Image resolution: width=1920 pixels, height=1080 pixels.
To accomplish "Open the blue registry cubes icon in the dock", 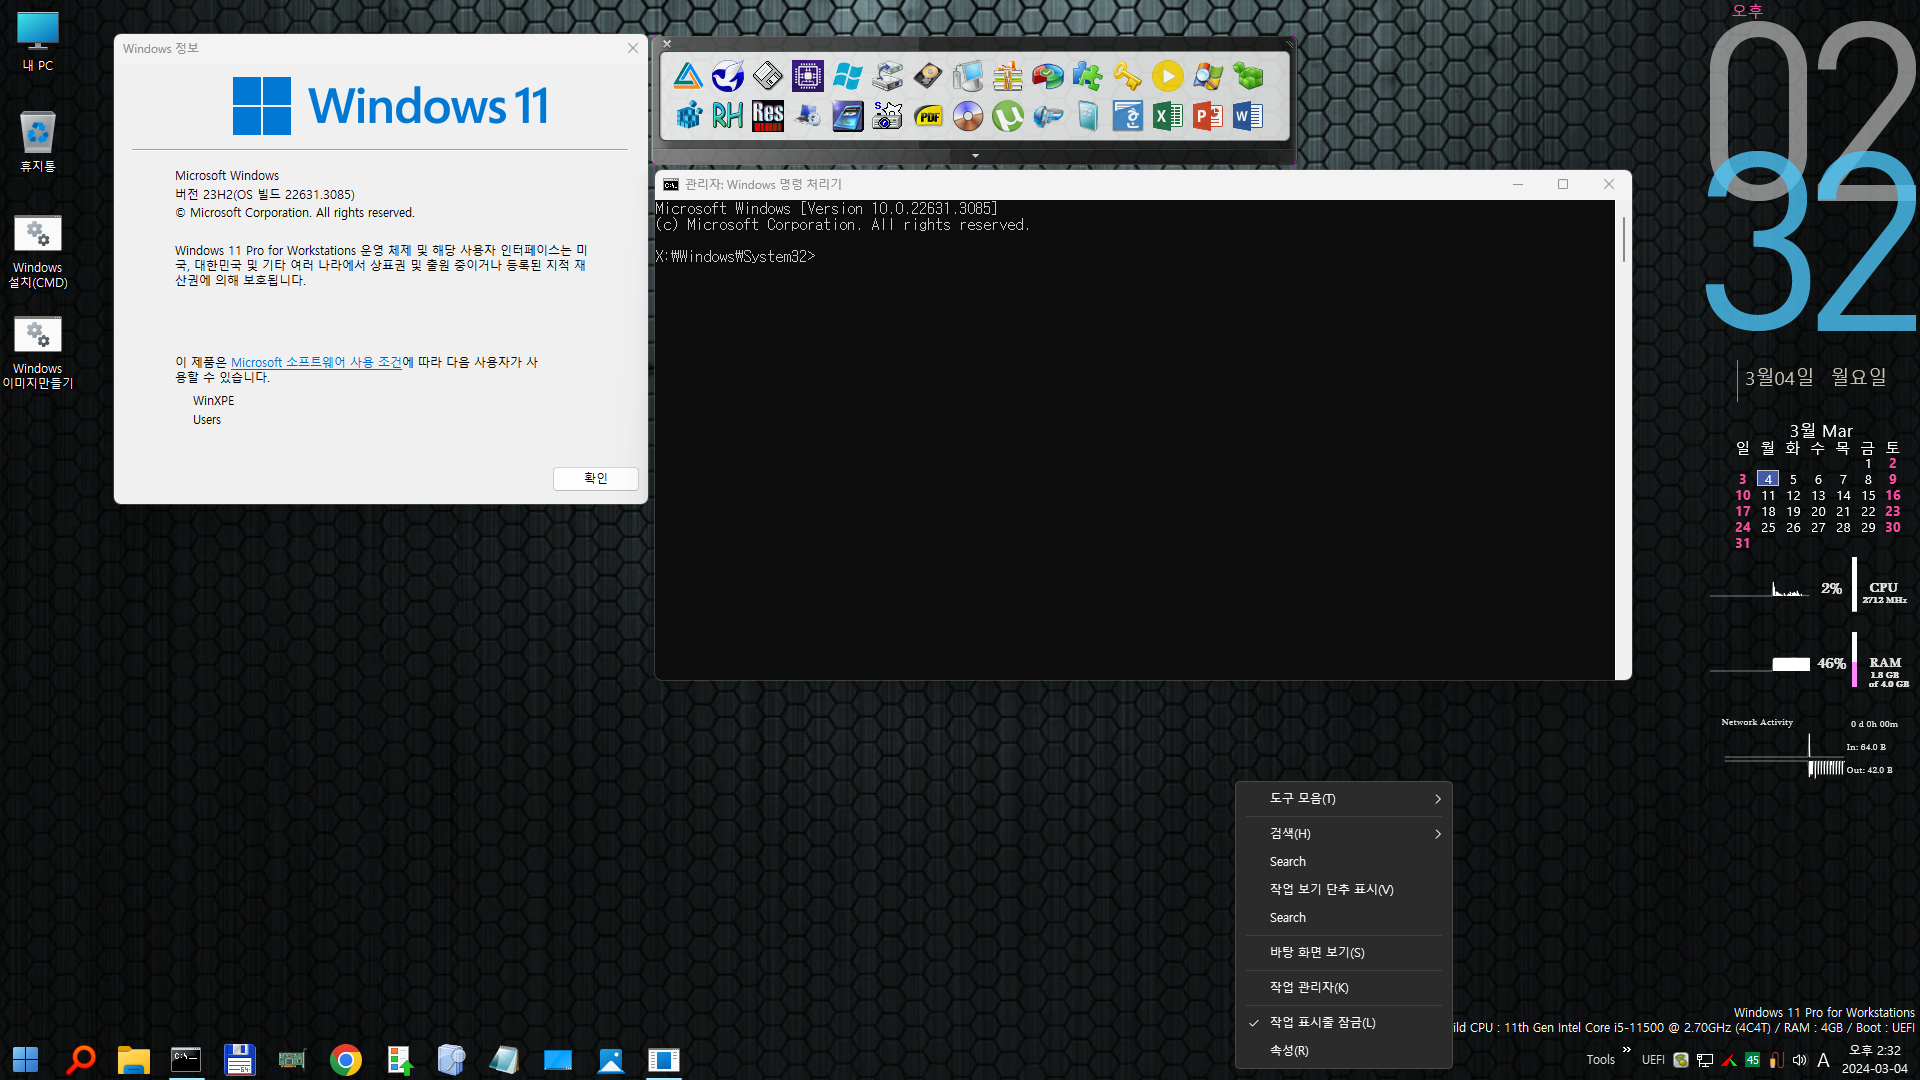I will (x=687, y=116).
